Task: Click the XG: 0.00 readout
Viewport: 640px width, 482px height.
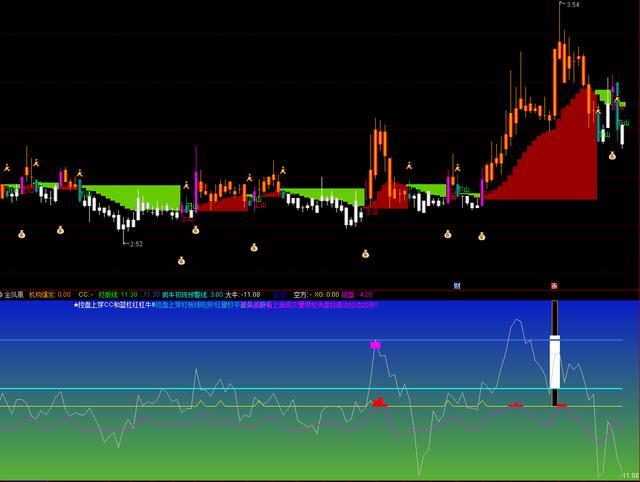Action: coord(327,294)
